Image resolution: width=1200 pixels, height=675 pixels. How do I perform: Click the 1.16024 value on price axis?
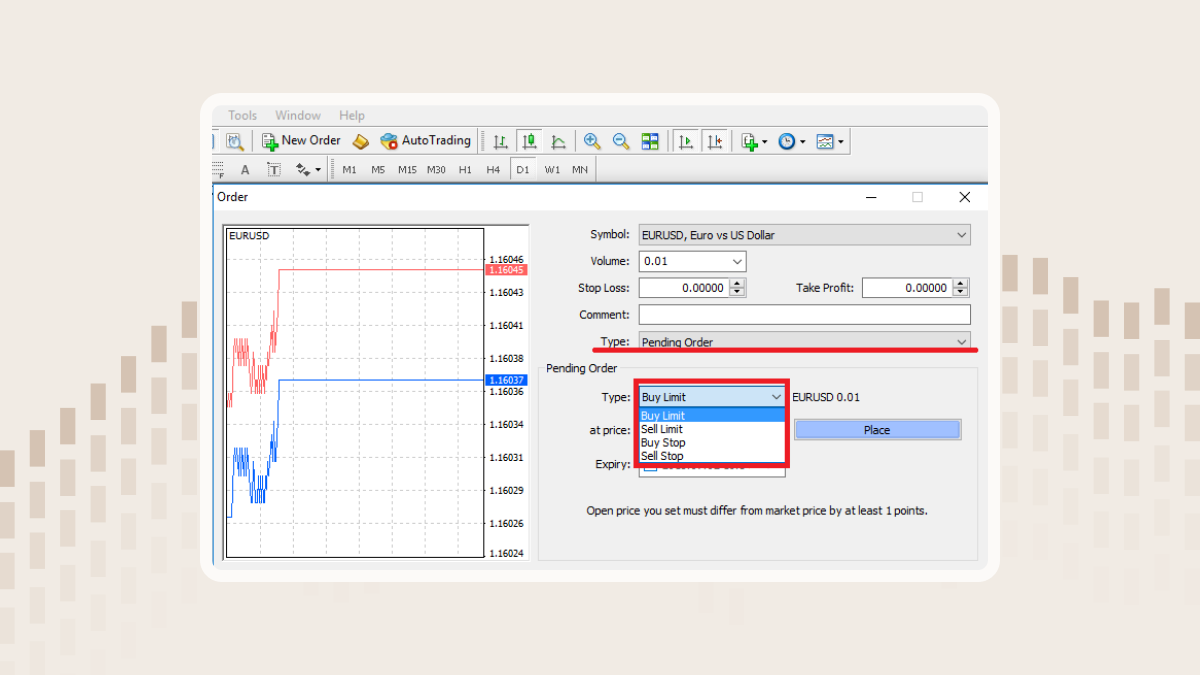(x=507, y=553)
